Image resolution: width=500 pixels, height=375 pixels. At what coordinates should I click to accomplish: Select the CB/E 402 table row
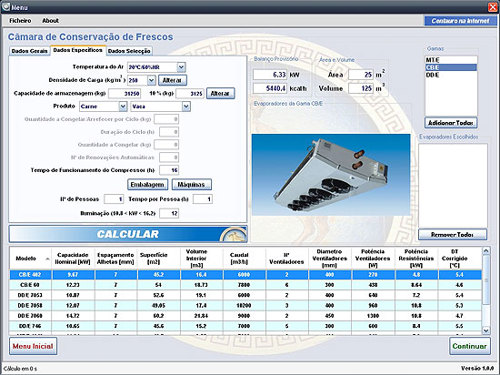(x=246, y=275)
